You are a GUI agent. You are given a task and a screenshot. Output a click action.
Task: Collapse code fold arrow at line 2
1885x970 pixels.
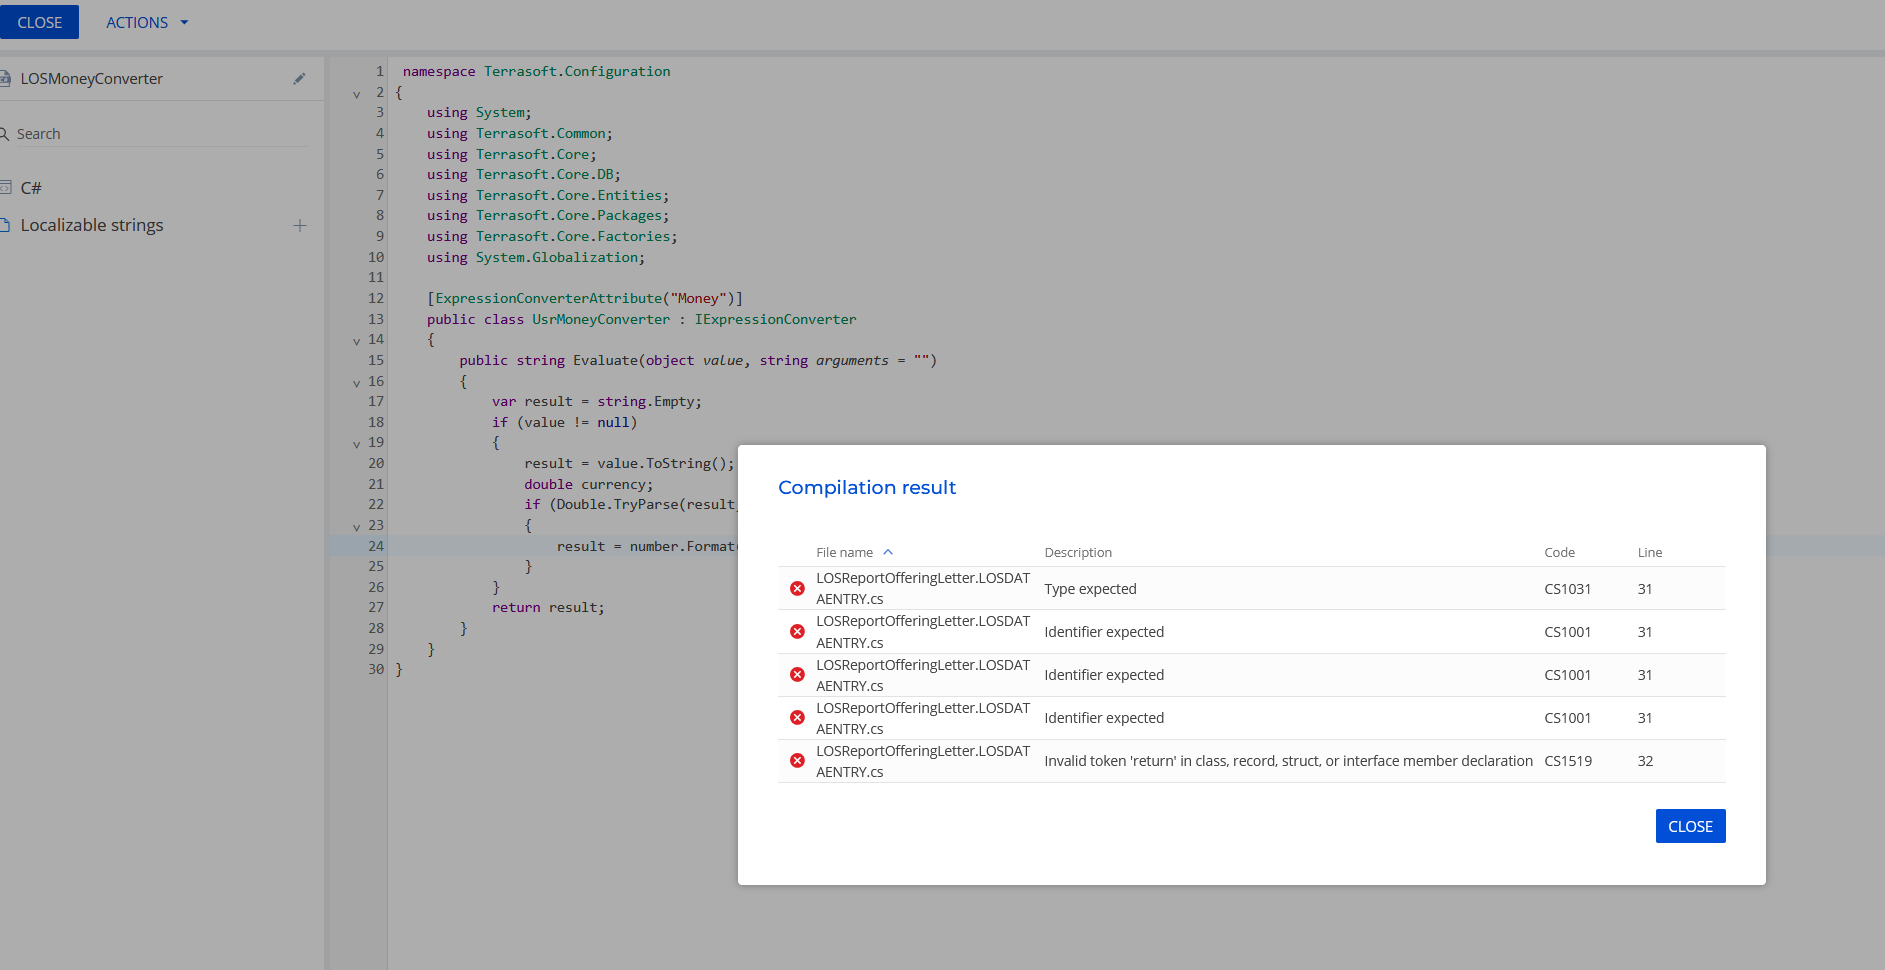pyautogui.click(x=357, y=94)
